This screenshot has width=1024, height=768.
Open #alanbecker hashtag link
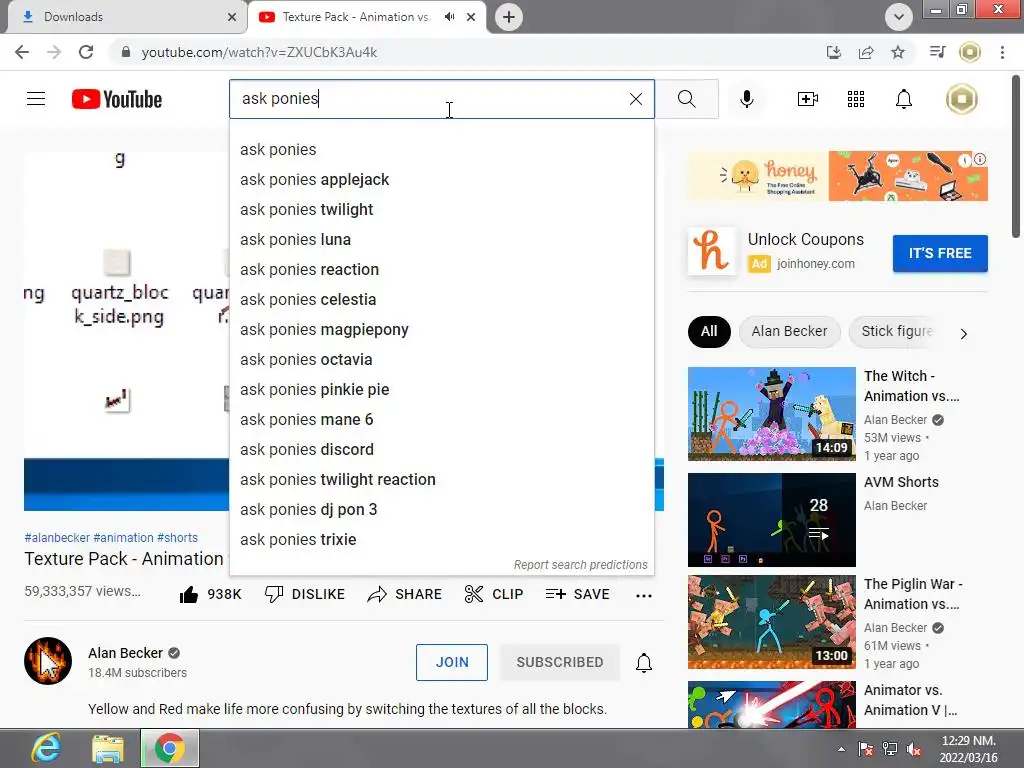click(x=57, y=538)
